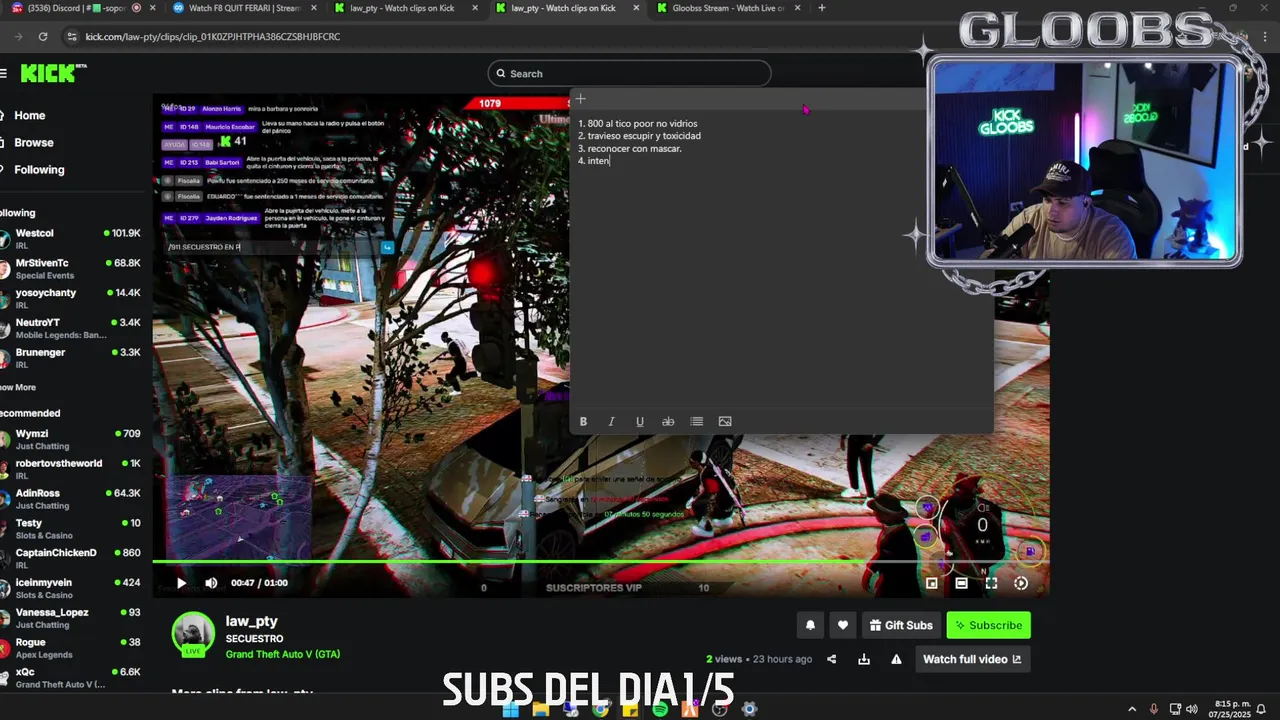The image size is (1280, 720).
Task: Open AdinRoss recommended channel
Action: pos(72,499)
